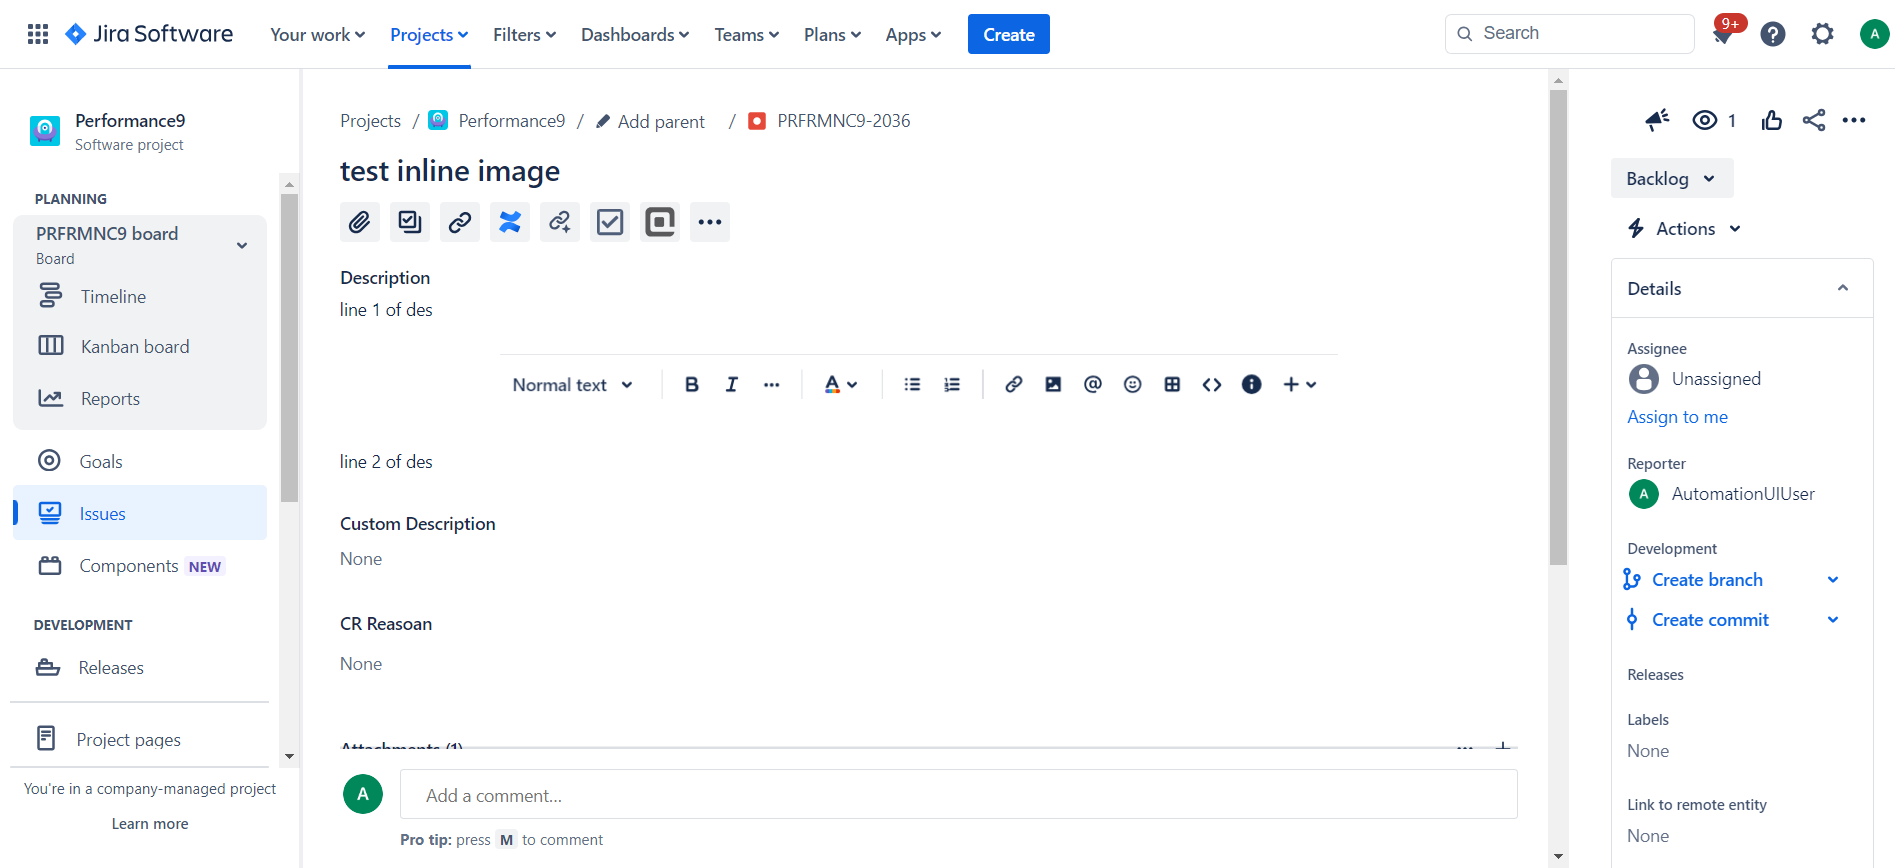Open the Plans menu
Viewport: 1895px width, 868px height.
832,35
